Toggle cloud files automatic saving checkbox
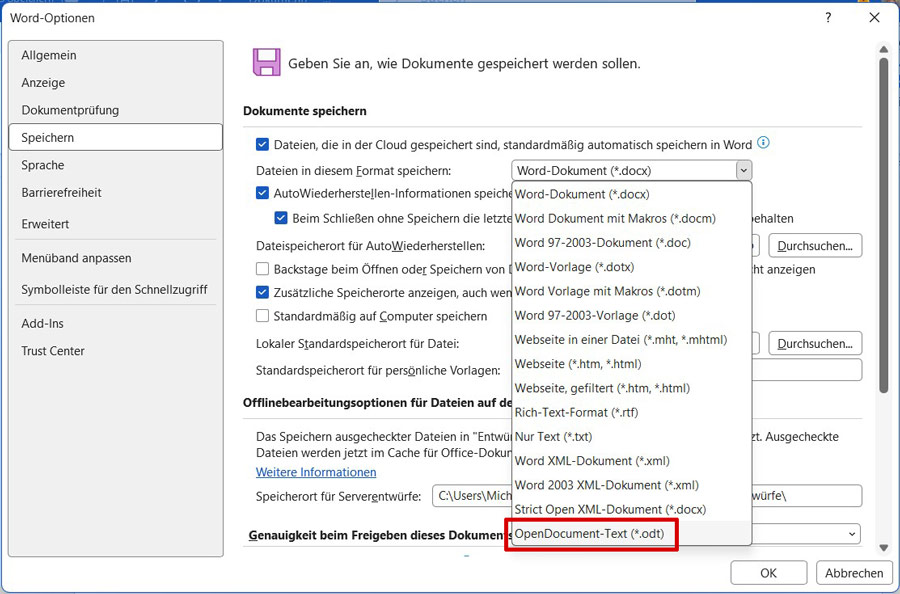This screenshot has width=900, height=594. tap(262, 144)
